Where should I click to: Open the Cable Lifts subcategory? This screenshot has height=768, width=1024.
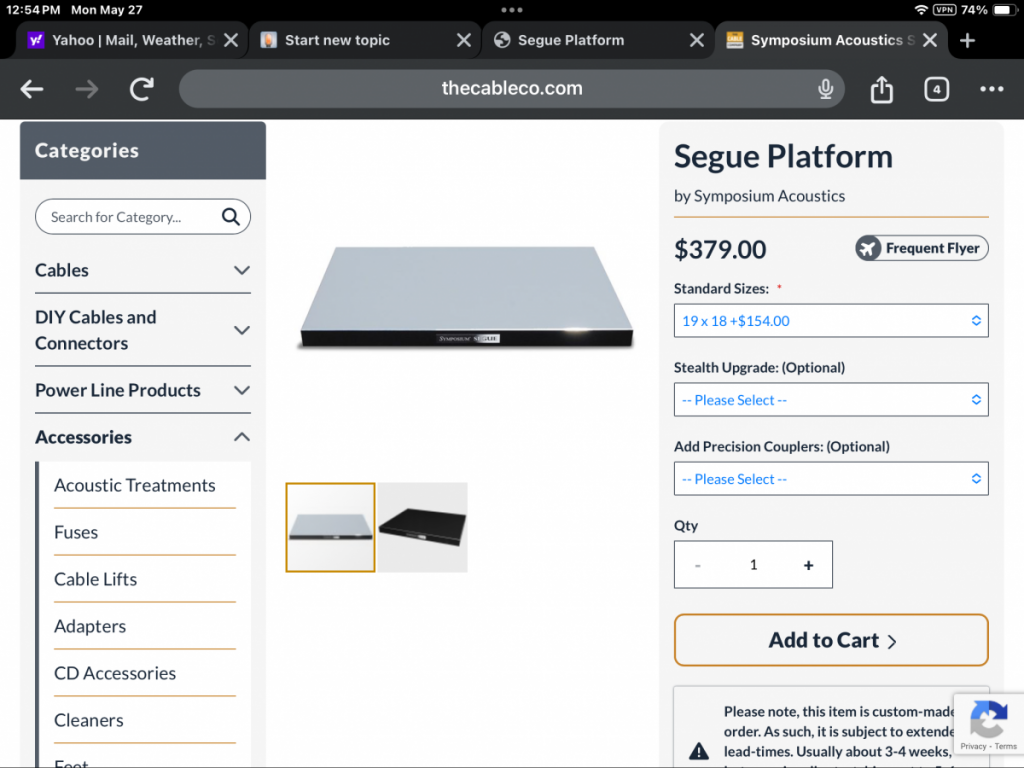pyautogui.click(x=95, y=579)
